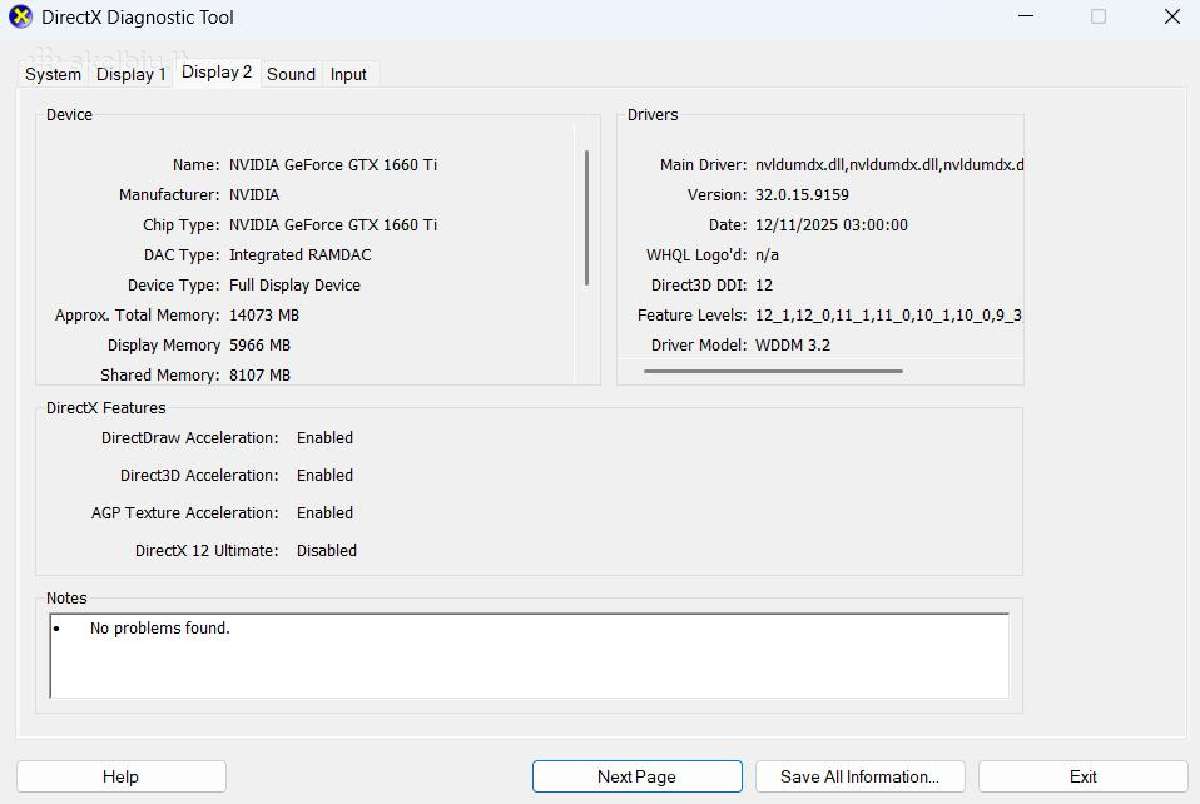Viewport: 1200px width, 804px height.
Task: Quit using the Exit button
Action: click(1083, 777)
